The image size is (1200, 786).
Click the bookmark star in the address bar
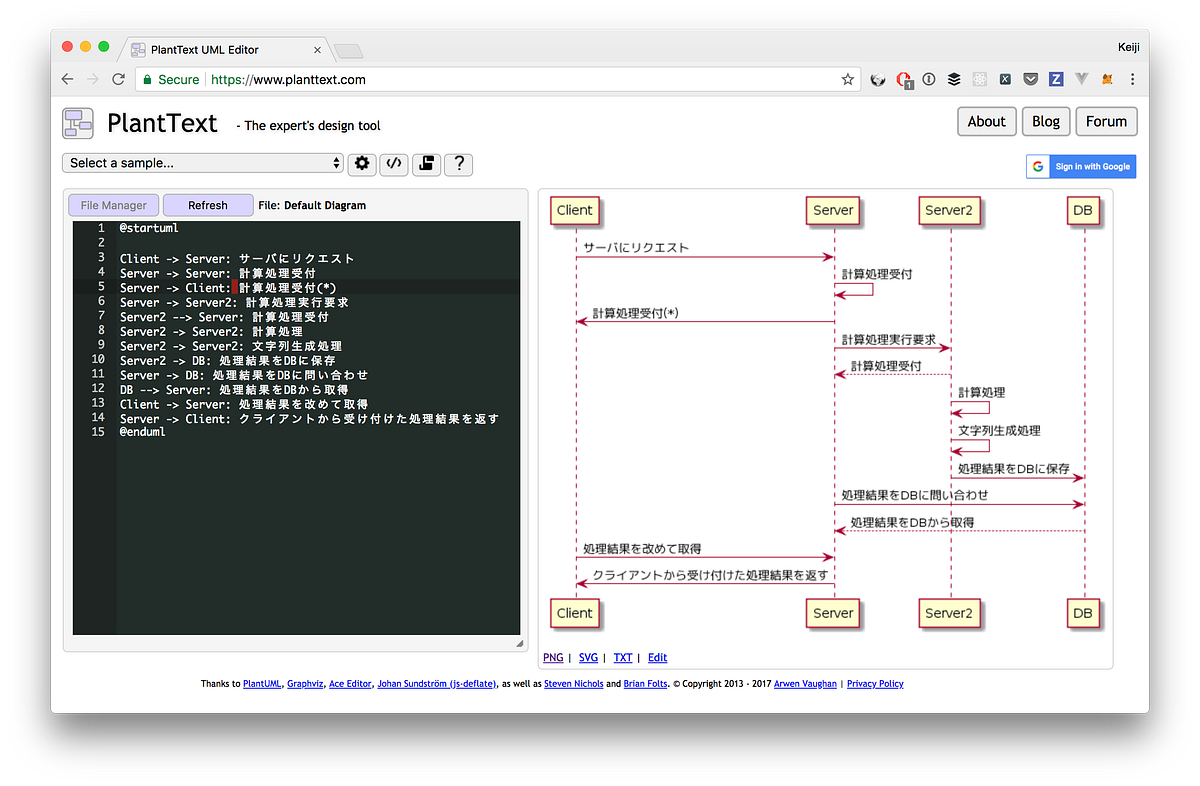tap(846, 79)
